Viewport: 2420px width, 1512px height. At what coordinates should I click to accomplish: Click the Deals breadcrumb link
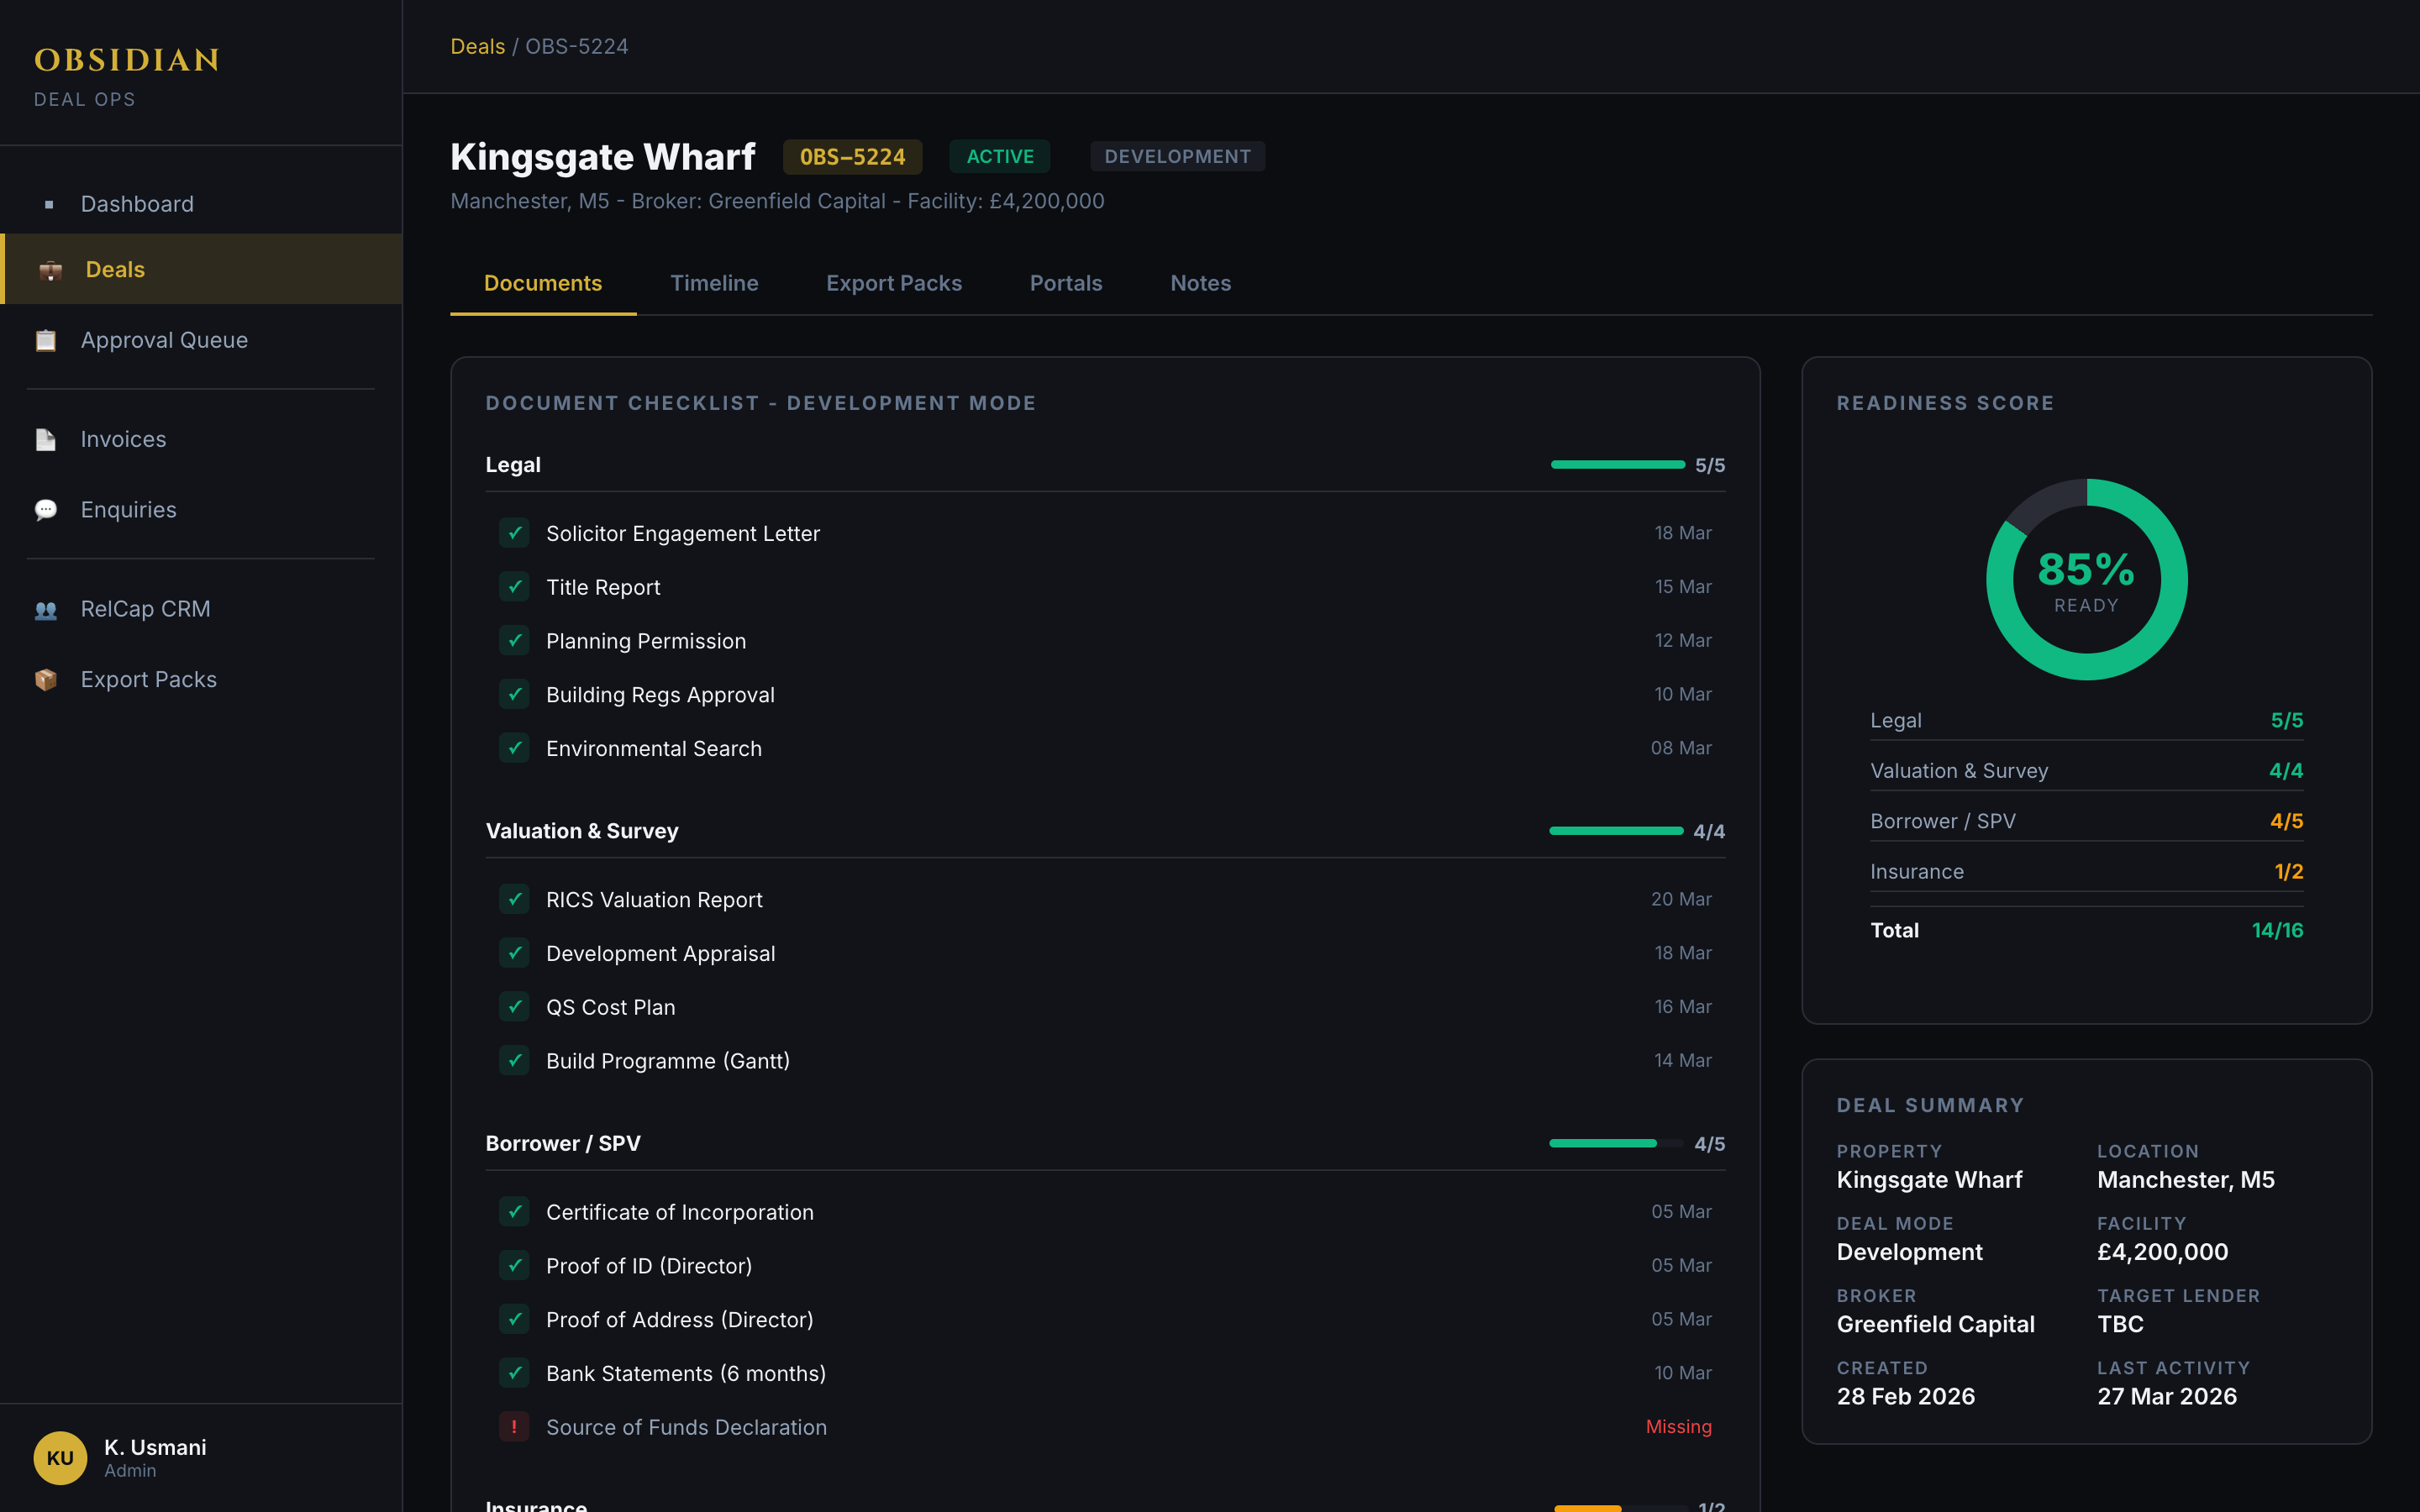coord(477,46)
